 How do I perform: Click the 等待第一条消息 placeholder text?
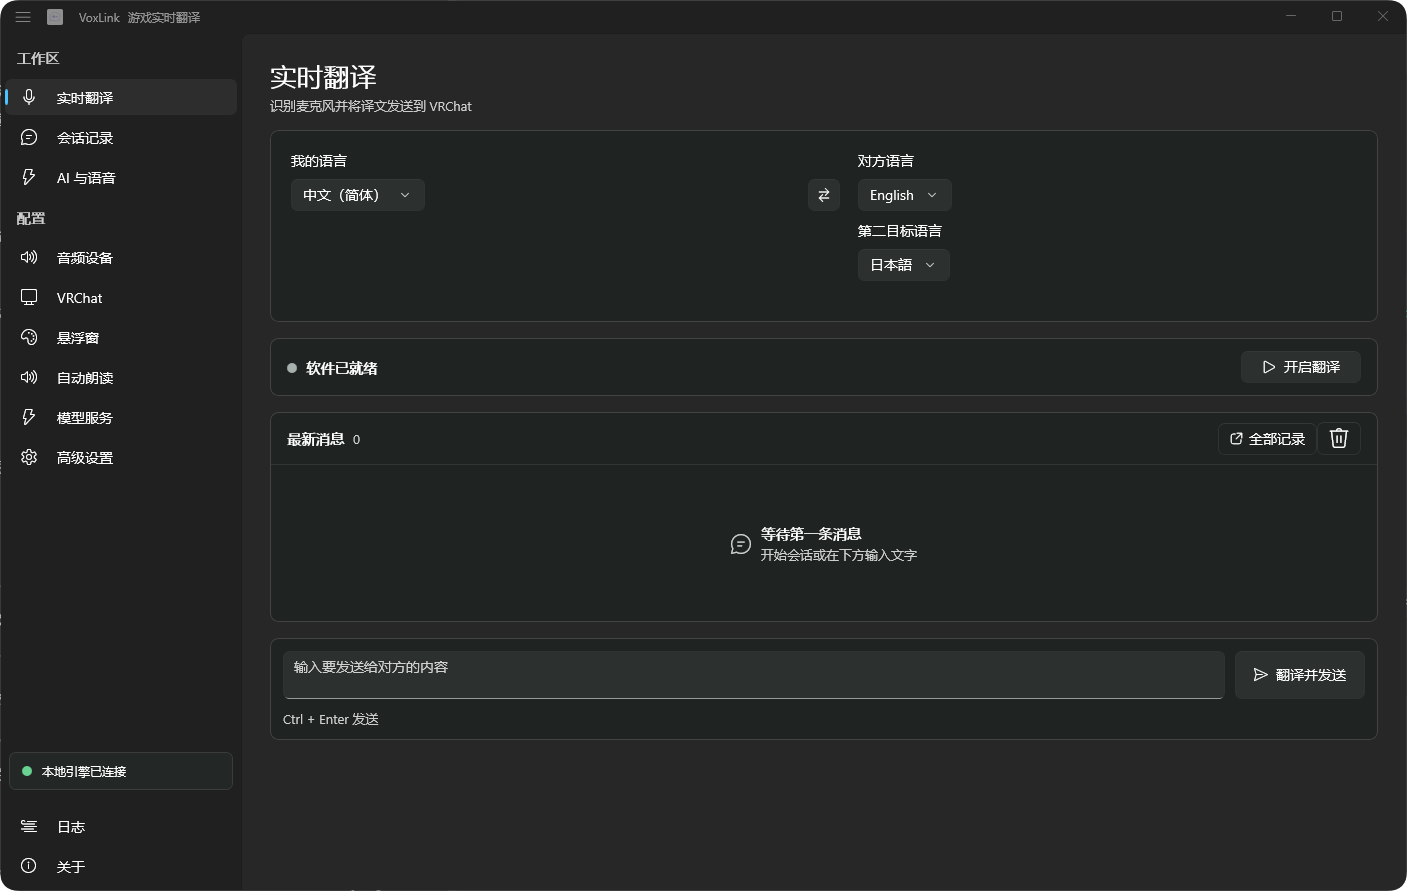(811, 534)
